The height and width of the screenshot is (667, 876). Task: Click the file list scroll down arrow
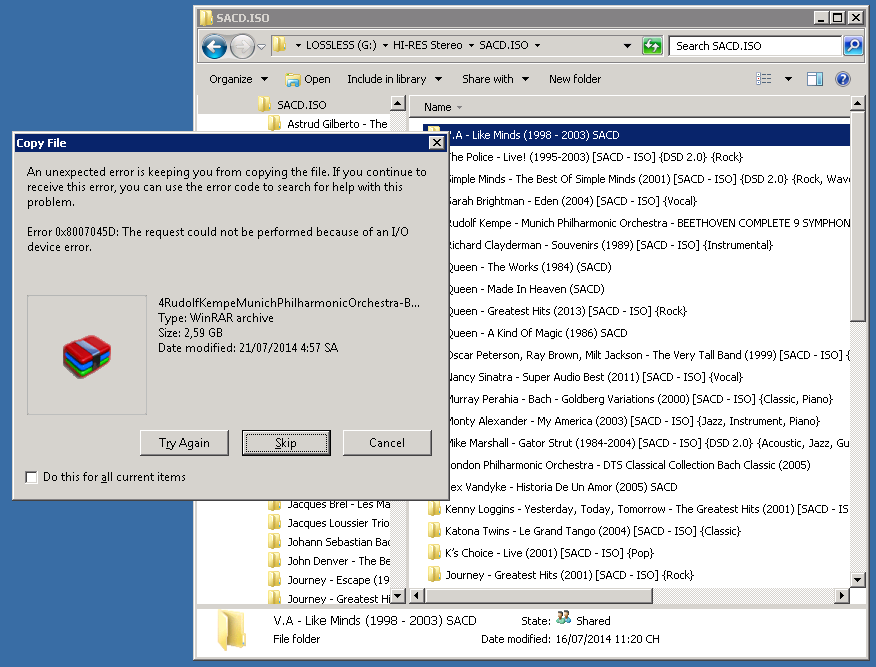[858, 579]
